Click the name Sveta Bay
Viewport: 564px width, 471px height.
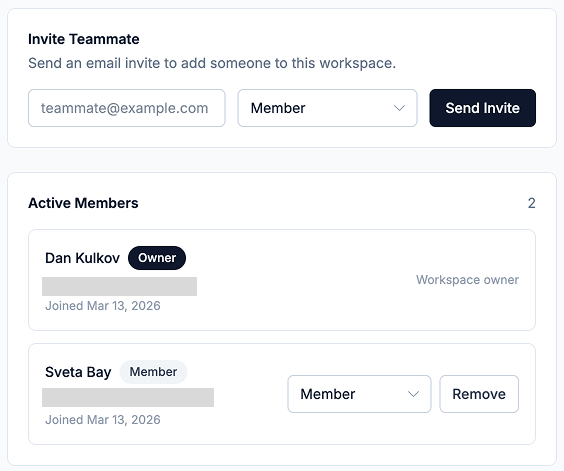(x=78, y=372)
